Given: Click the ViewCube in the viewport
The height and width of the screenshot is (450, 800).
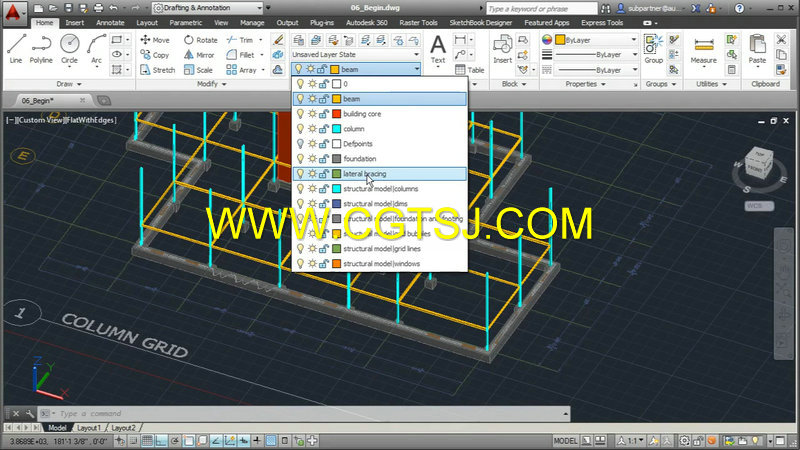Looking at the screenshot, I should coord(759,163).
